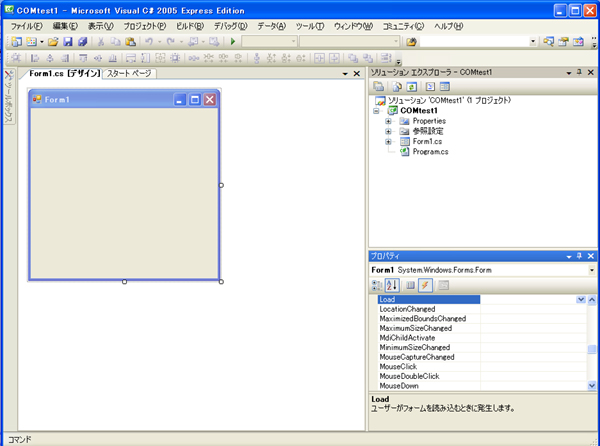Open the ヘルプ(H) menu

pyautogui.click(x=448, y=26)
